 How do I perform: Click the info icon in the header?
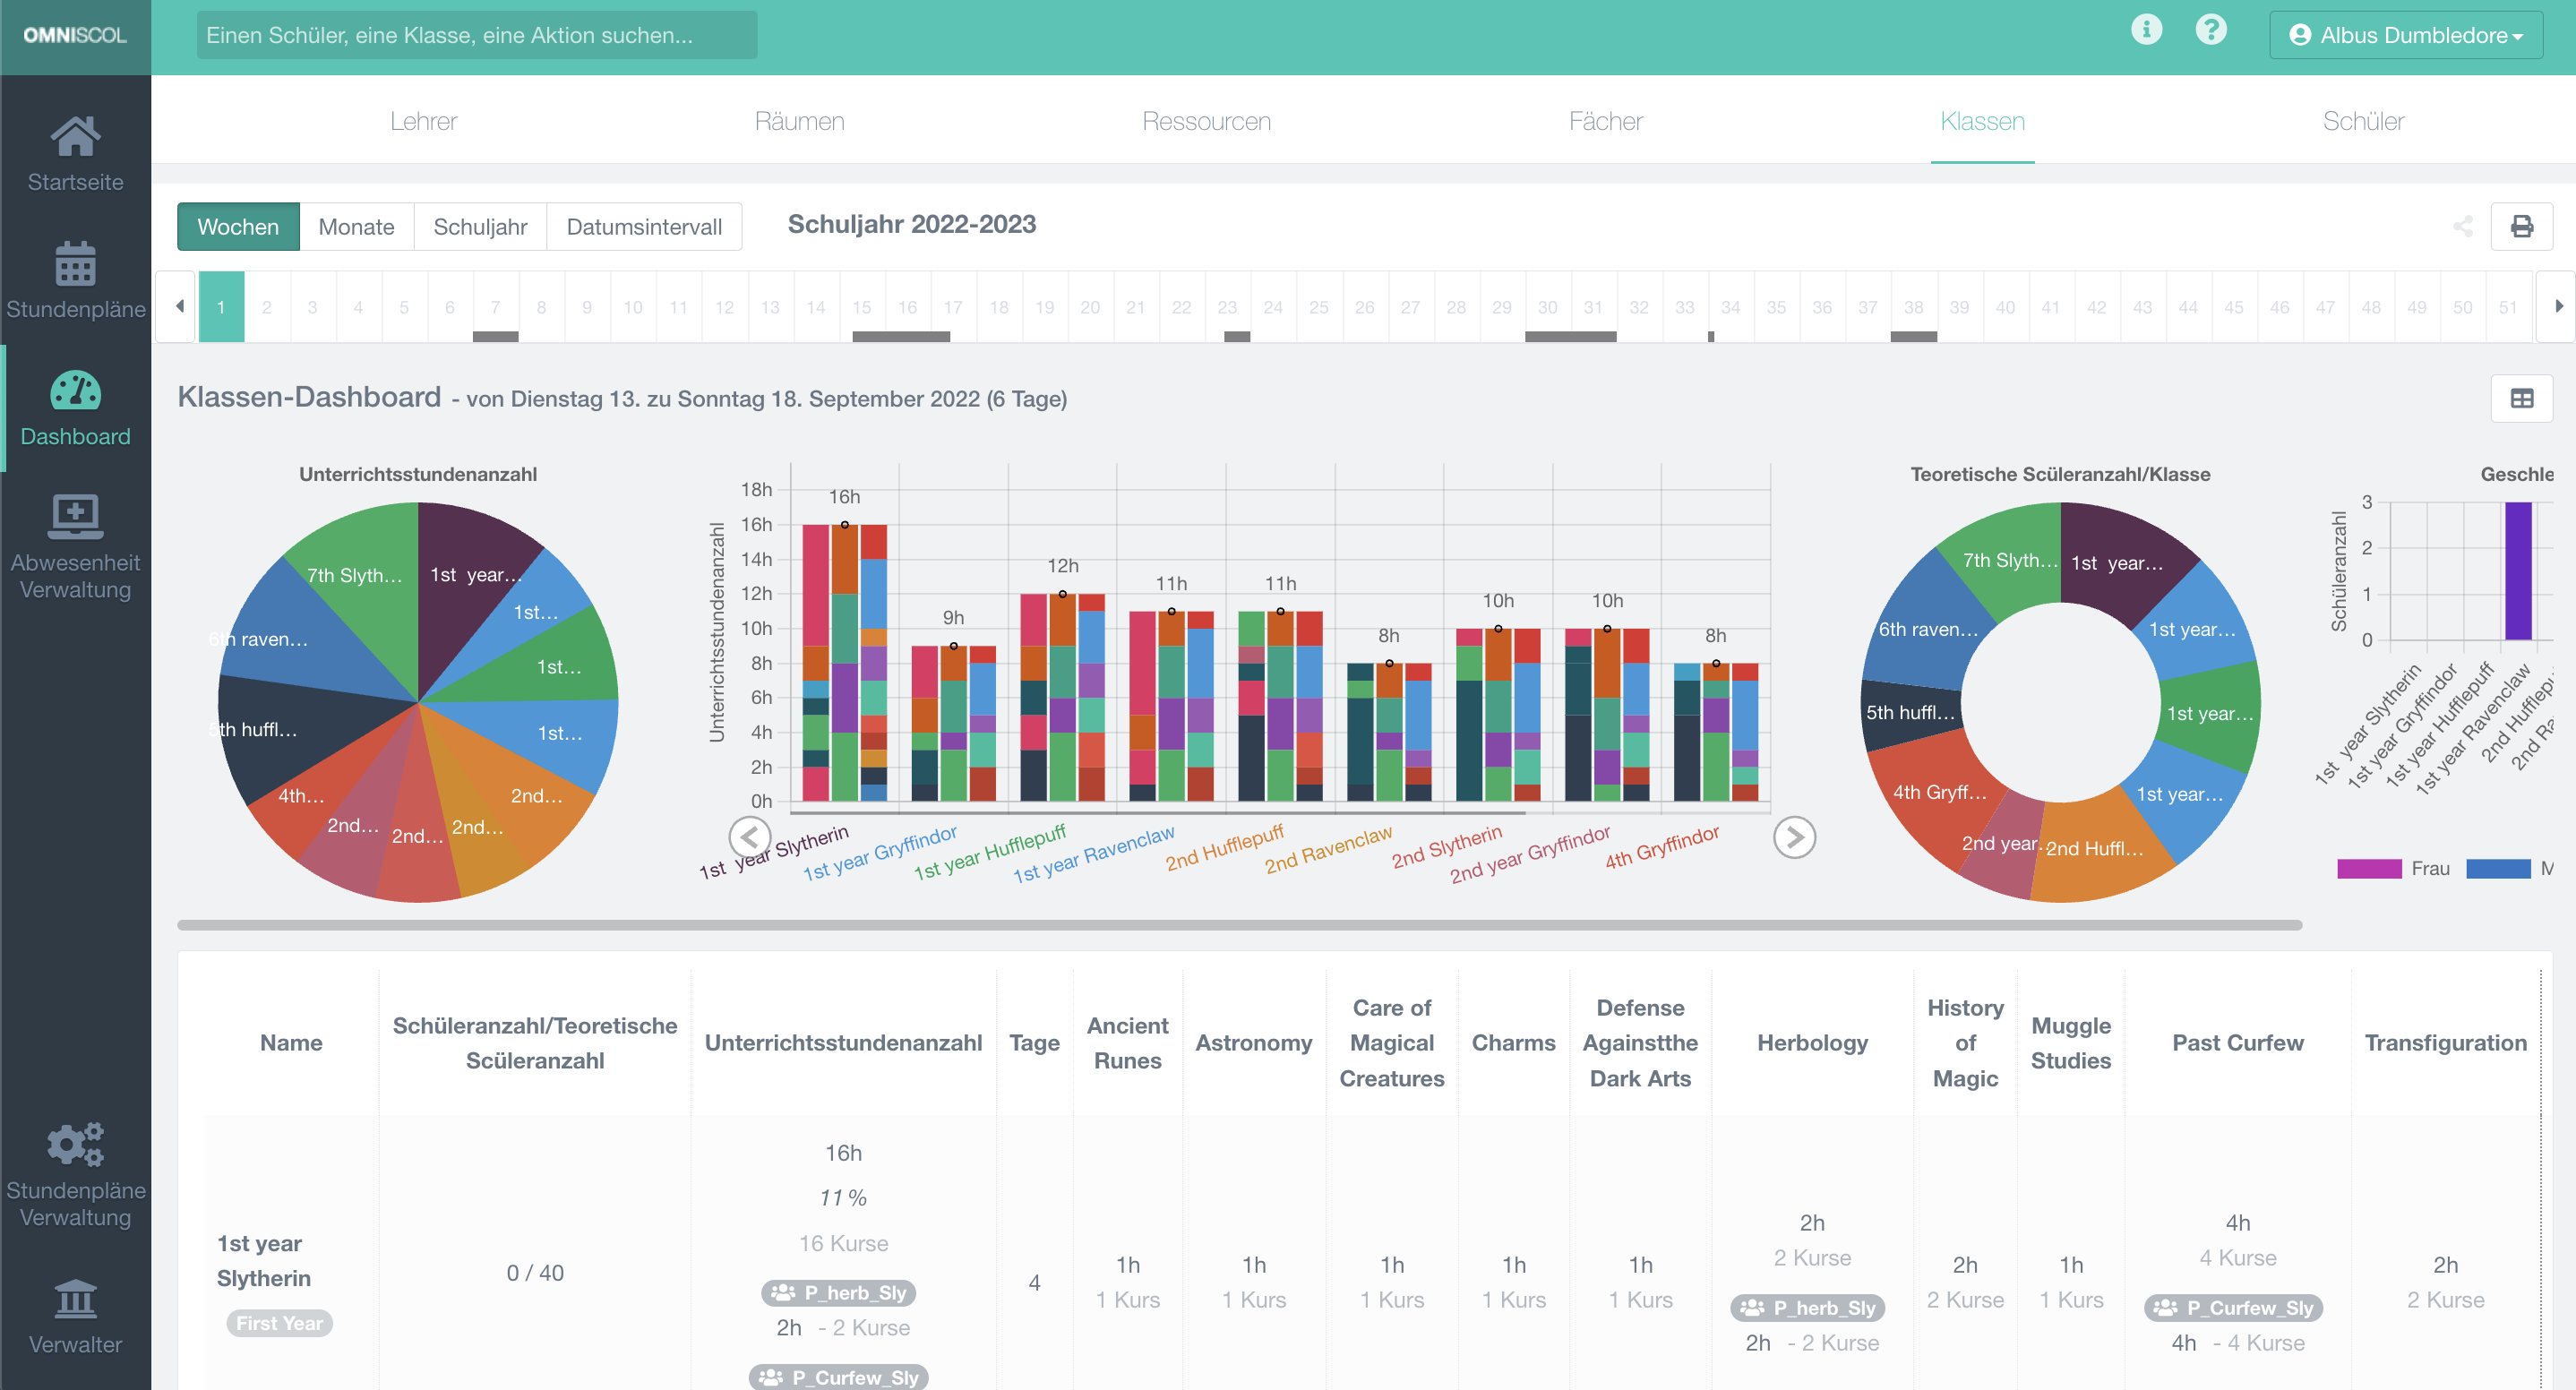tap(2147, 31)
